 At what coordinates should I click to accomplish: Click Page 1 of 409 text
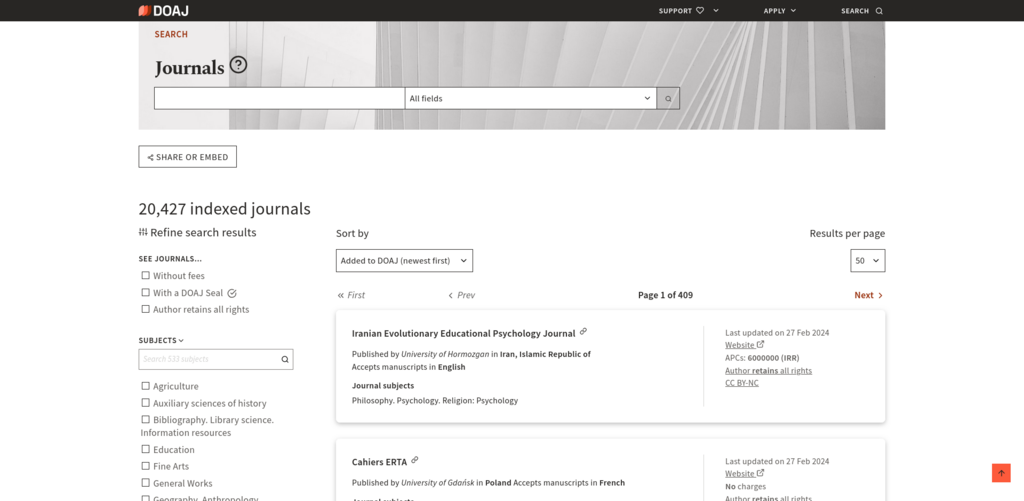click(x=665, y=295)
